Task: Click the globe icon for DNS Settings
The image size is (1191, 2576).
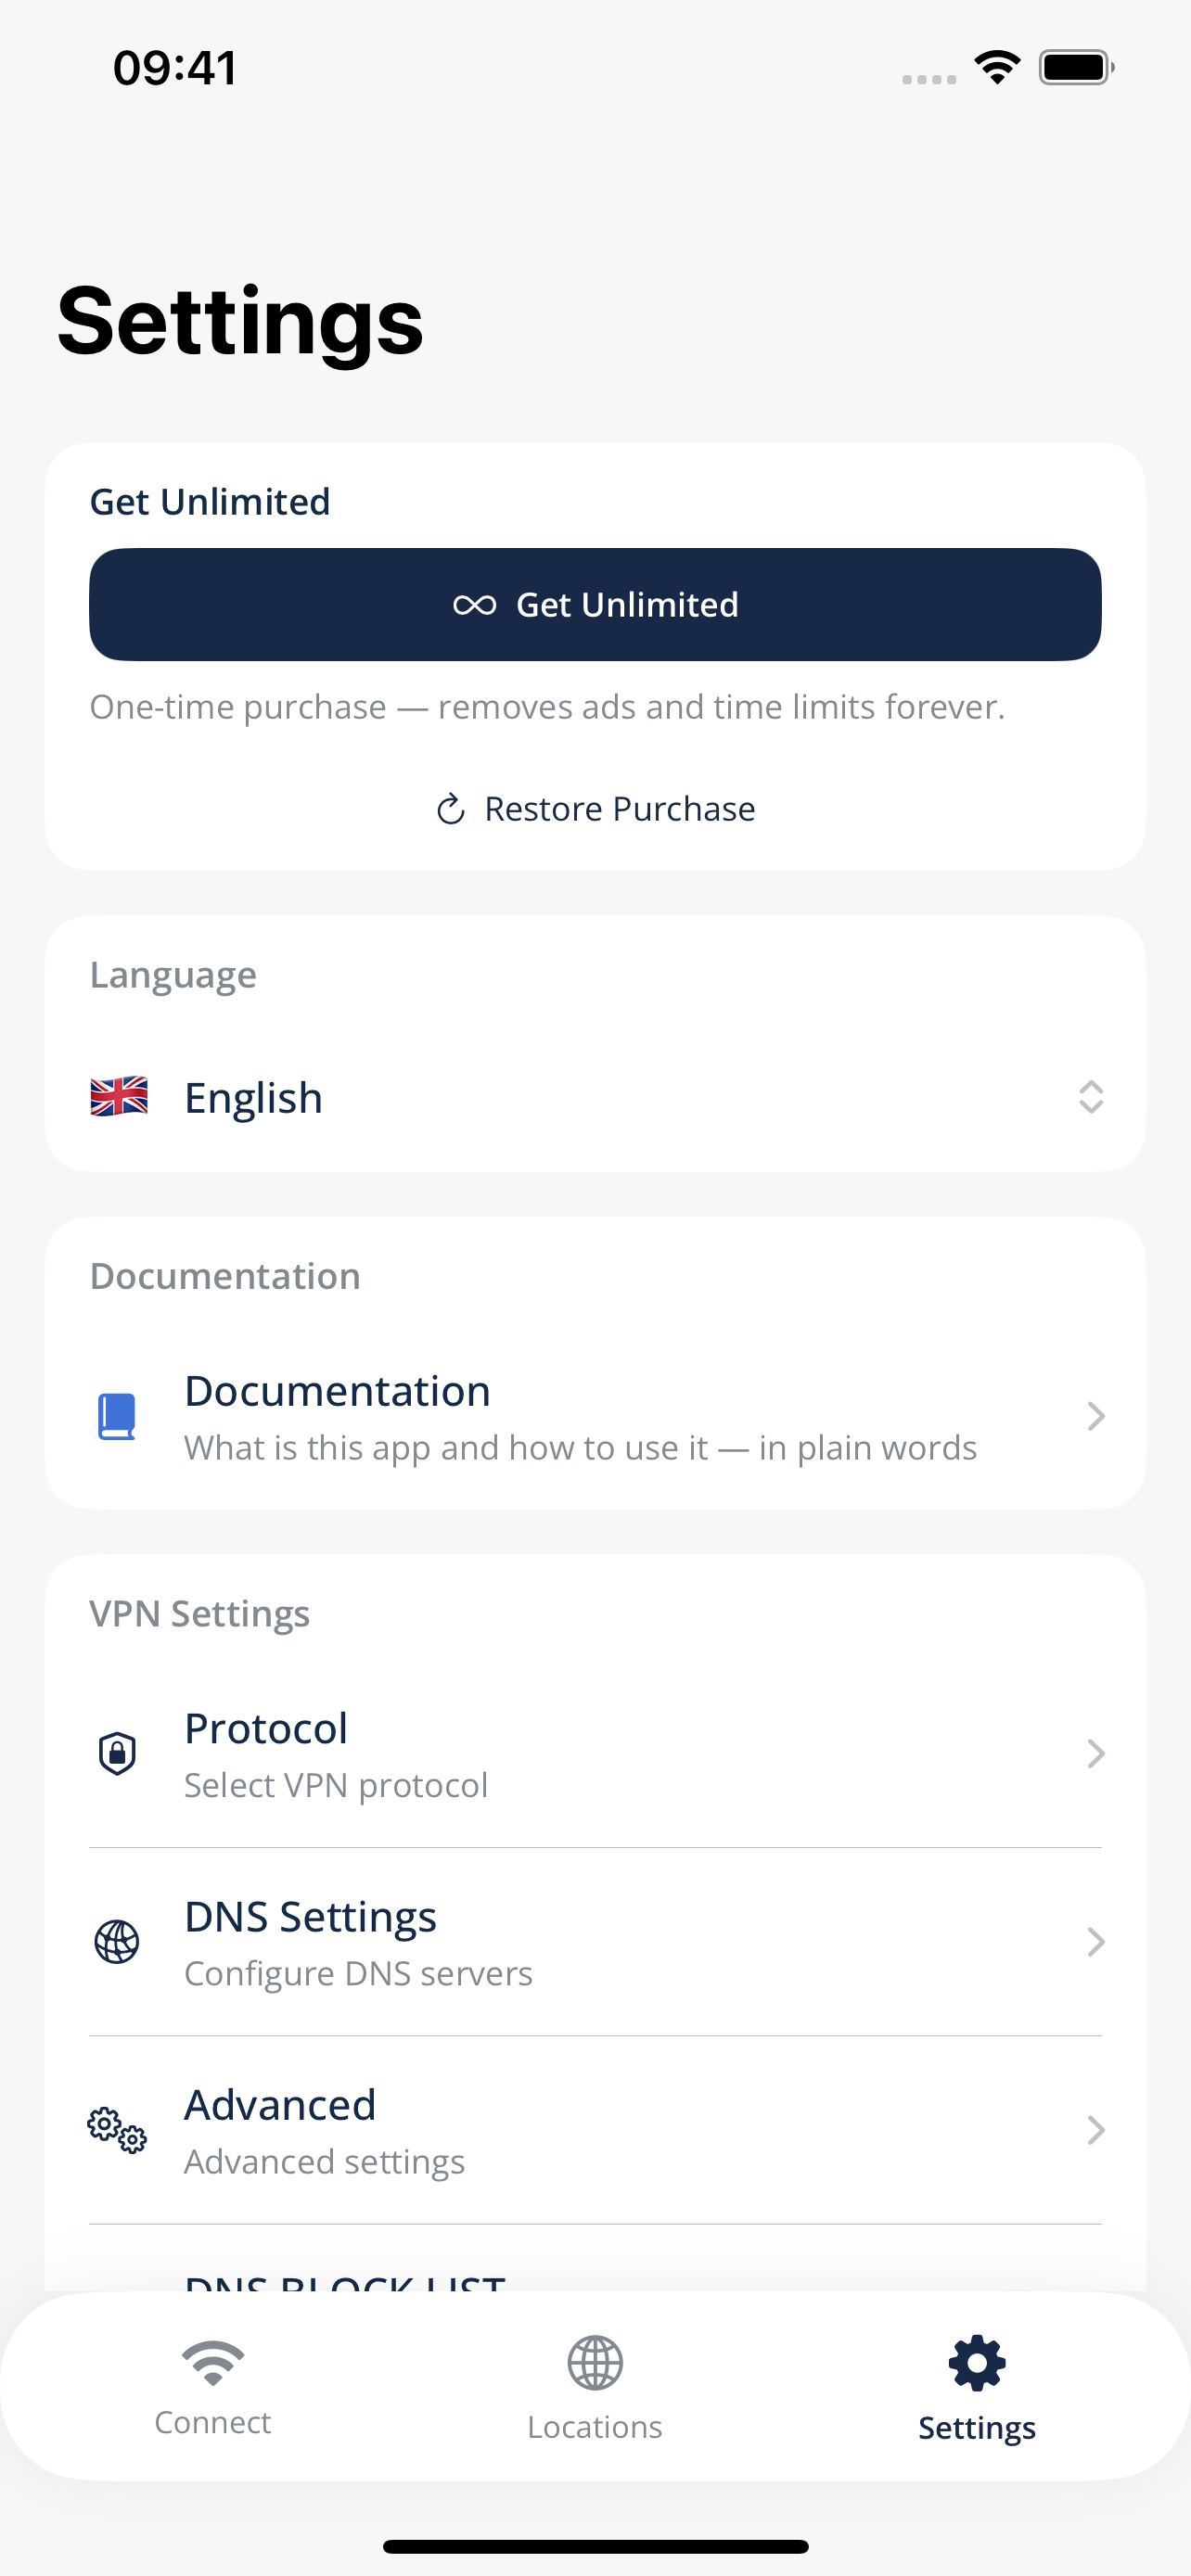Action: coord(117,1942)
